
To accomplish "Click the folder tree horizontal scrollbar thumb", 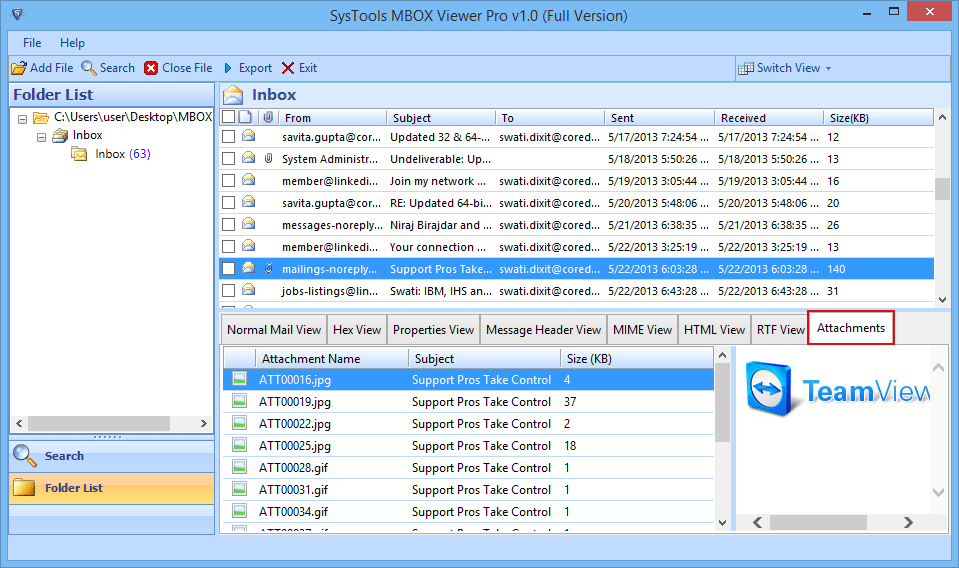I will [99, 423].
